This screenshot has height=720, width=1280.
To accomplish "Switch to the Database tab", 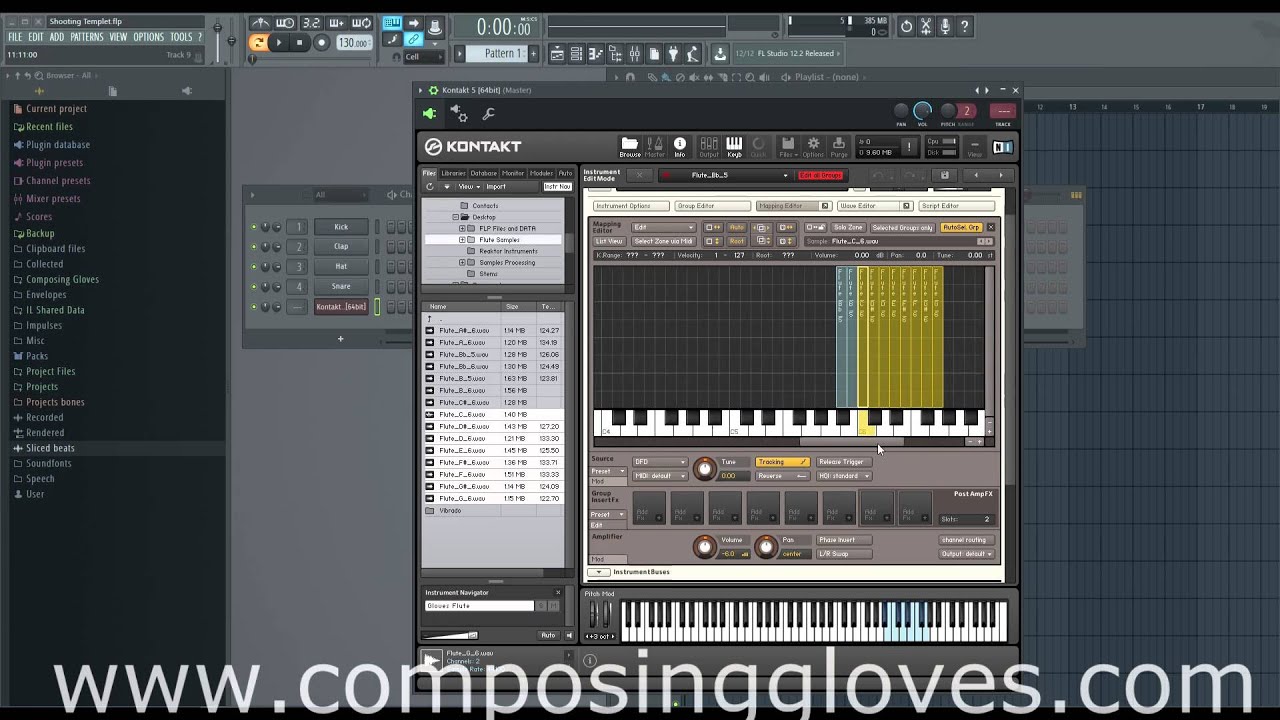I will (484, 173).
